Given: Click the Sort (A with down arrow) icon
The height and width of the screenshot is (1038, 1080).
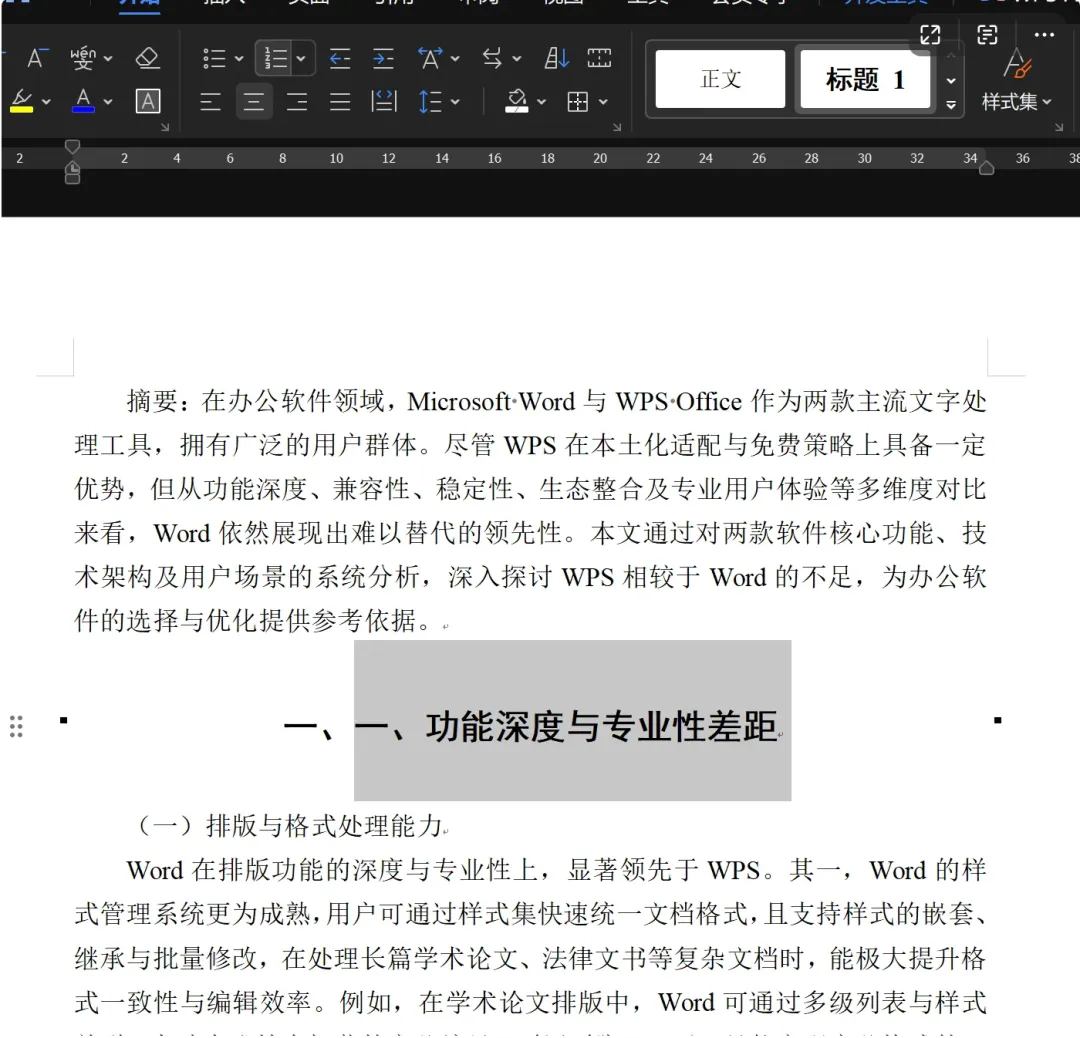Looking at the screenshot, I should pyautogui.click(x=557, y=59).
